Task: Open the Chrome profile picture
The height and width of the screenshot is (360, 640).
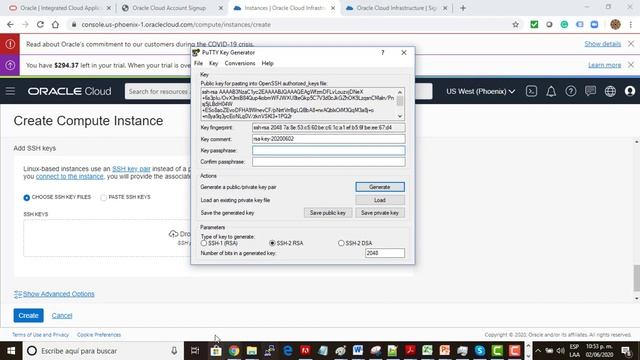Action: [x=615, y=24]
